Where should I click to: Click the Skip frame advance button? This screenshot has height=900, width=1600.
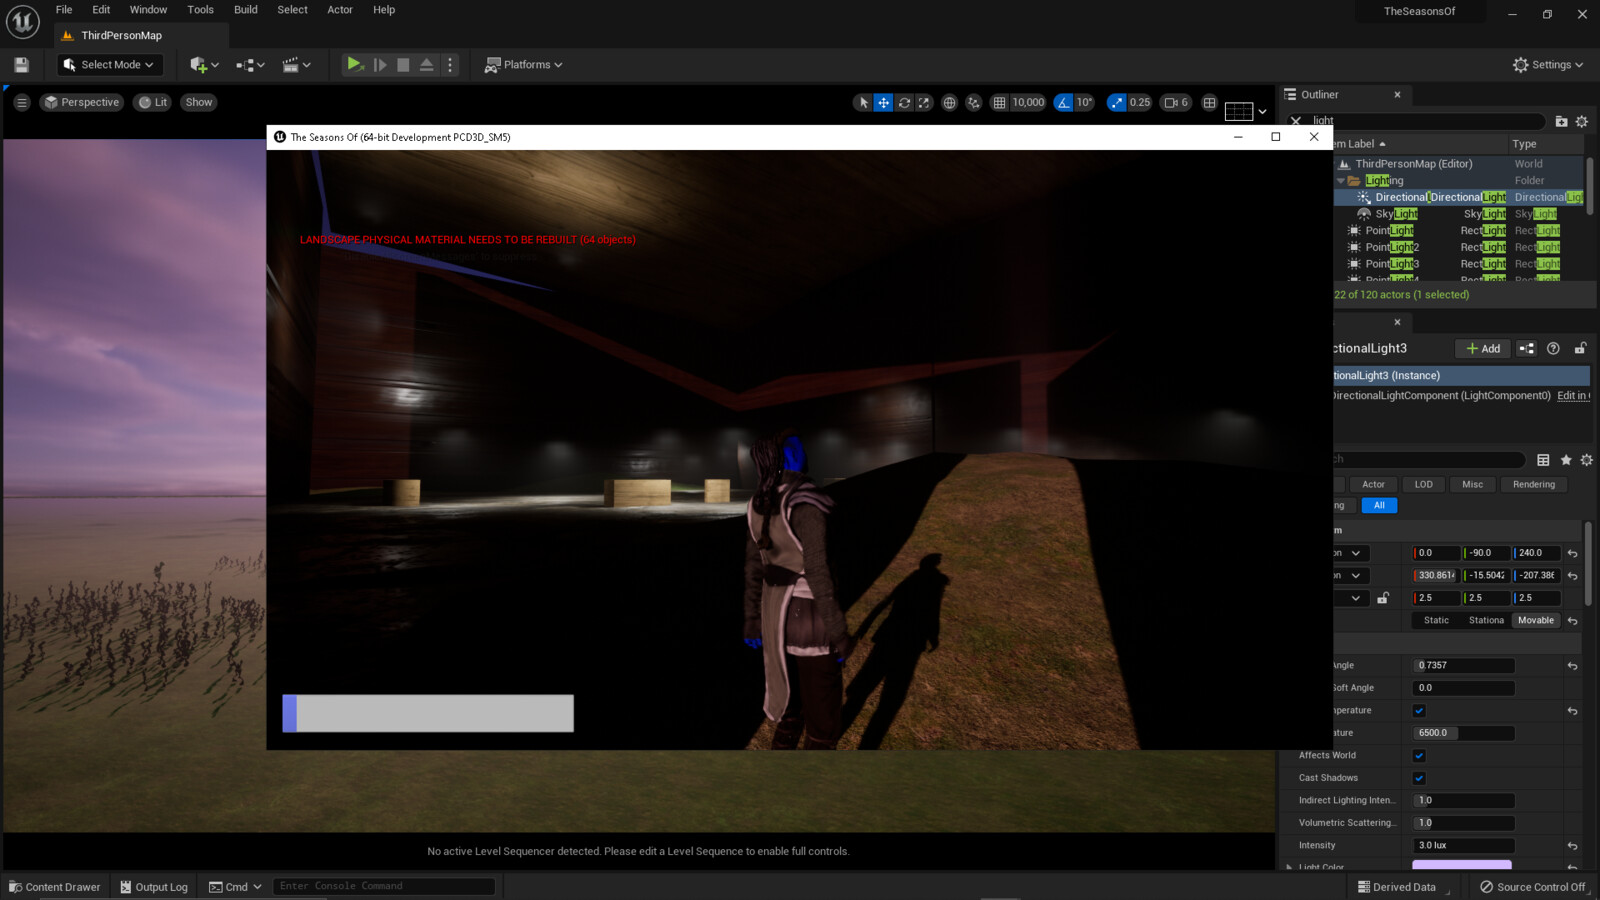click(380, 65)
